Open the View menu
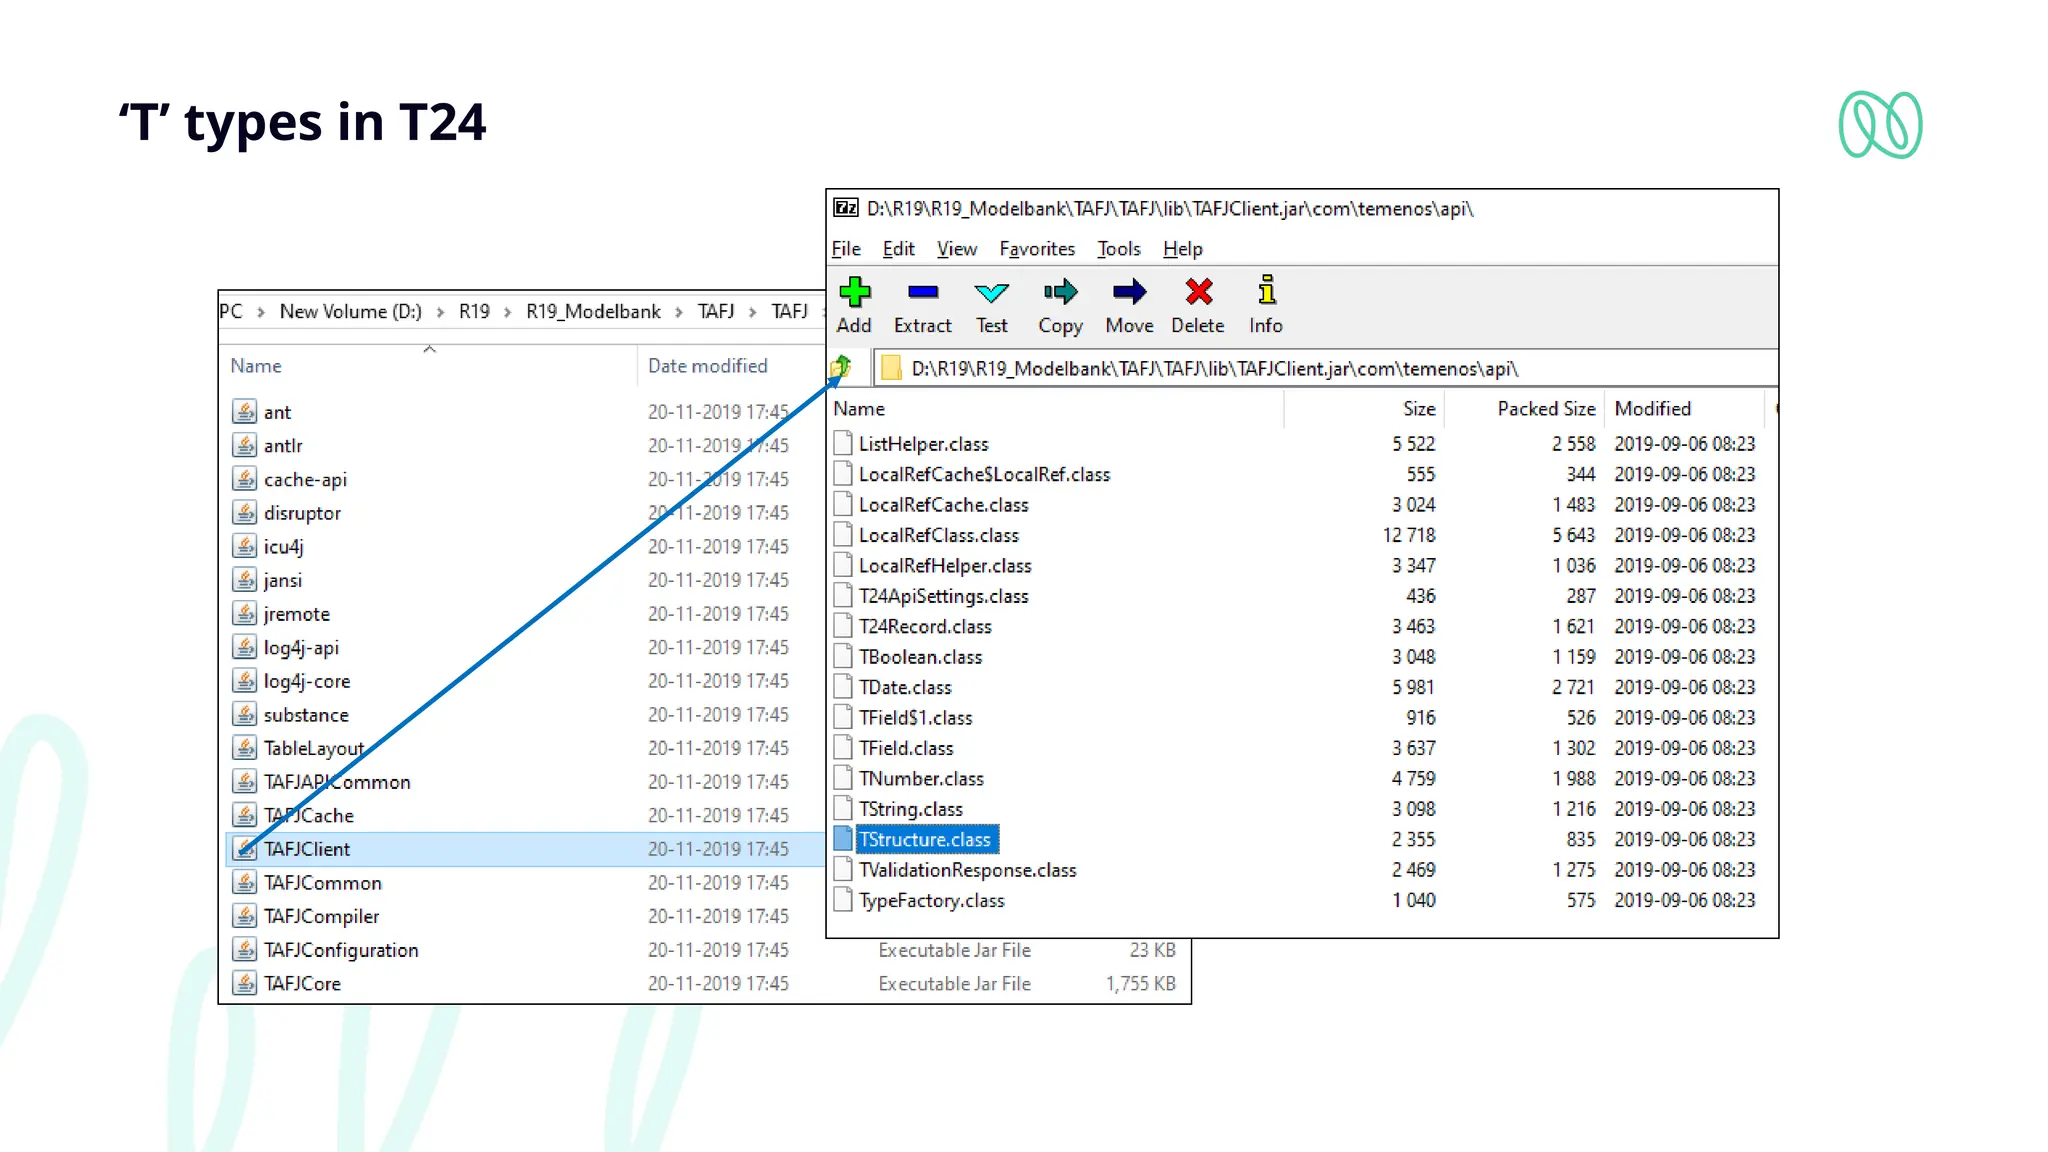Viewport: 2048px width, 1152px height. tap(956, 249)
